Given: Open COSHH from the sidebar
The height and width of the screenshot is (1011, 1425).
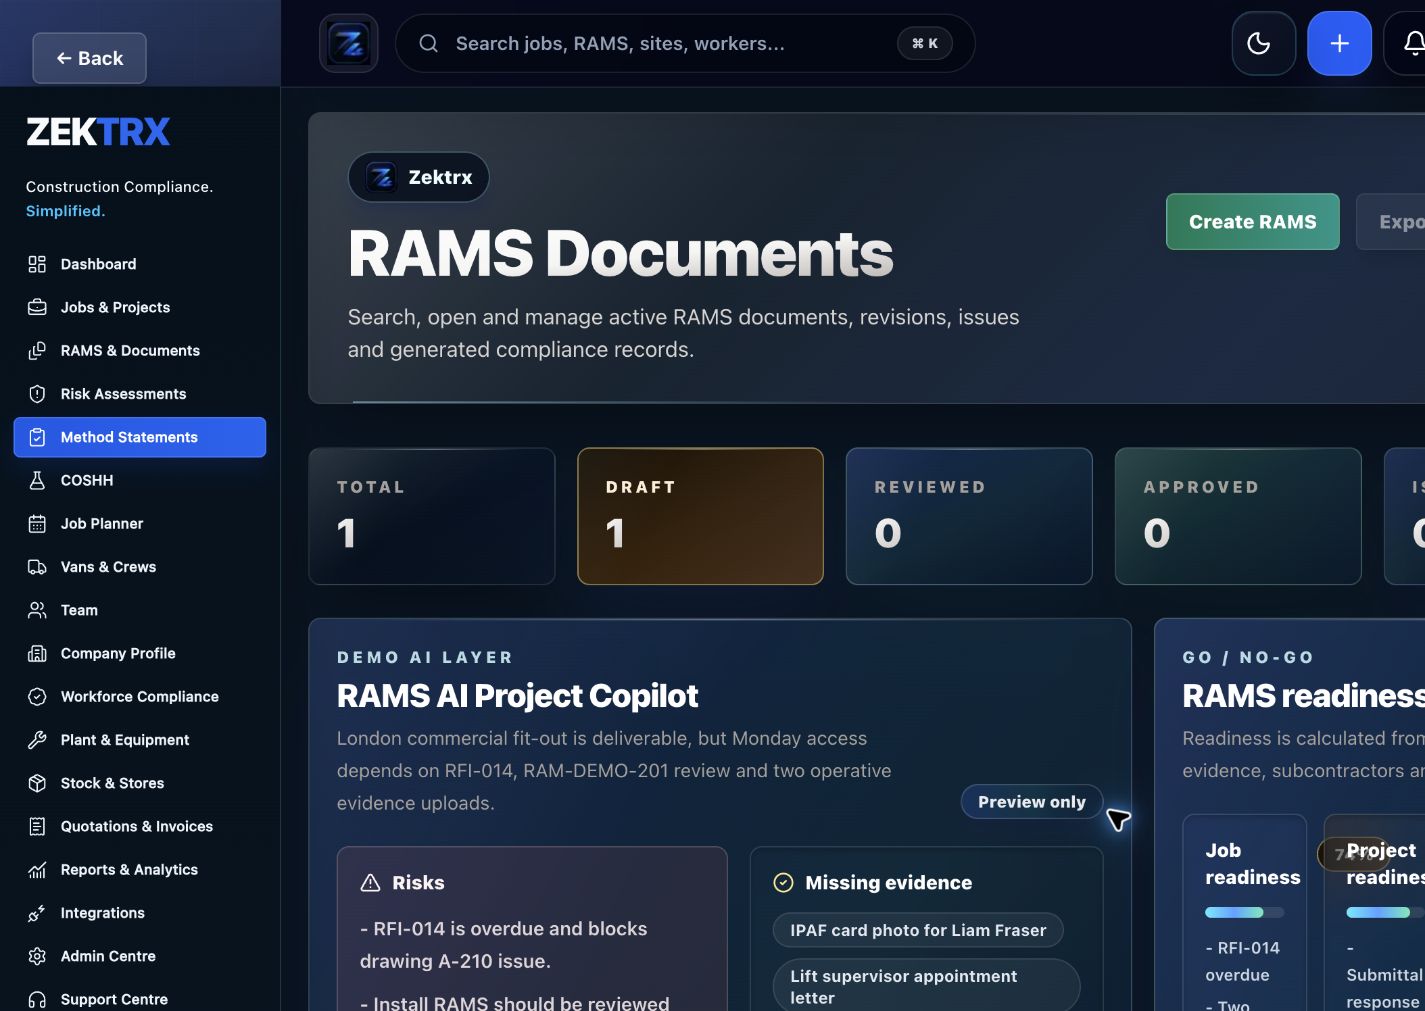Looking at the screenshot, I should 140,480.
